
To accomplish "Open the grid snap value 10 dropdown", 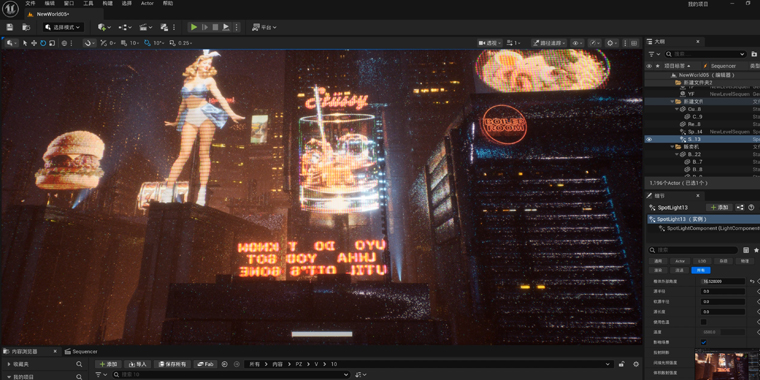I will (134, 43).
